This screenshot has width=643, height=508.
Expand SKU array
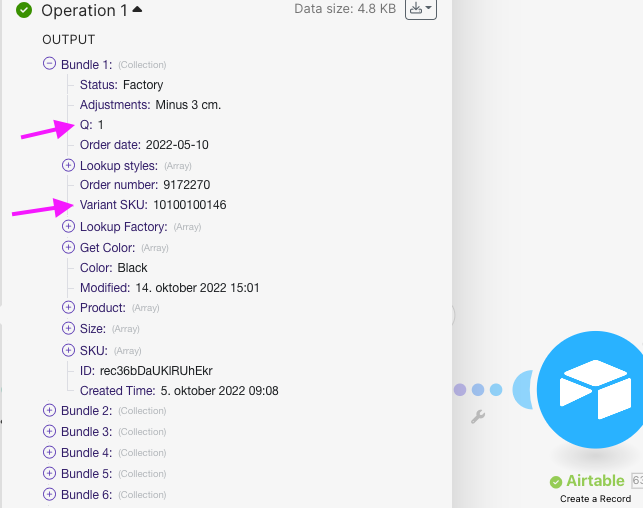click(x=68, y=350)
